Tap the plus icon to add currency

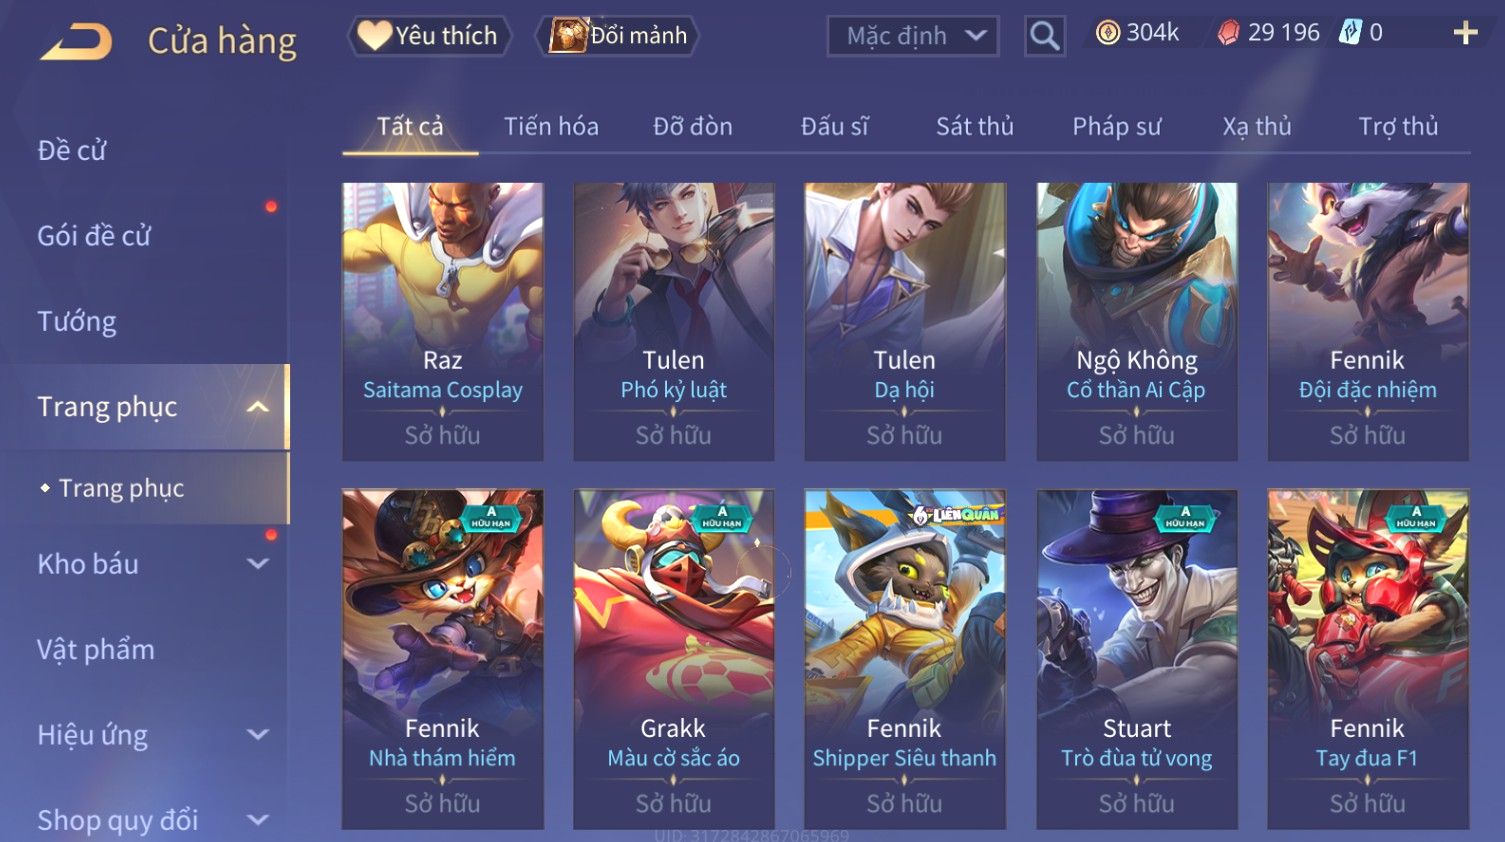pos(1465,33)
